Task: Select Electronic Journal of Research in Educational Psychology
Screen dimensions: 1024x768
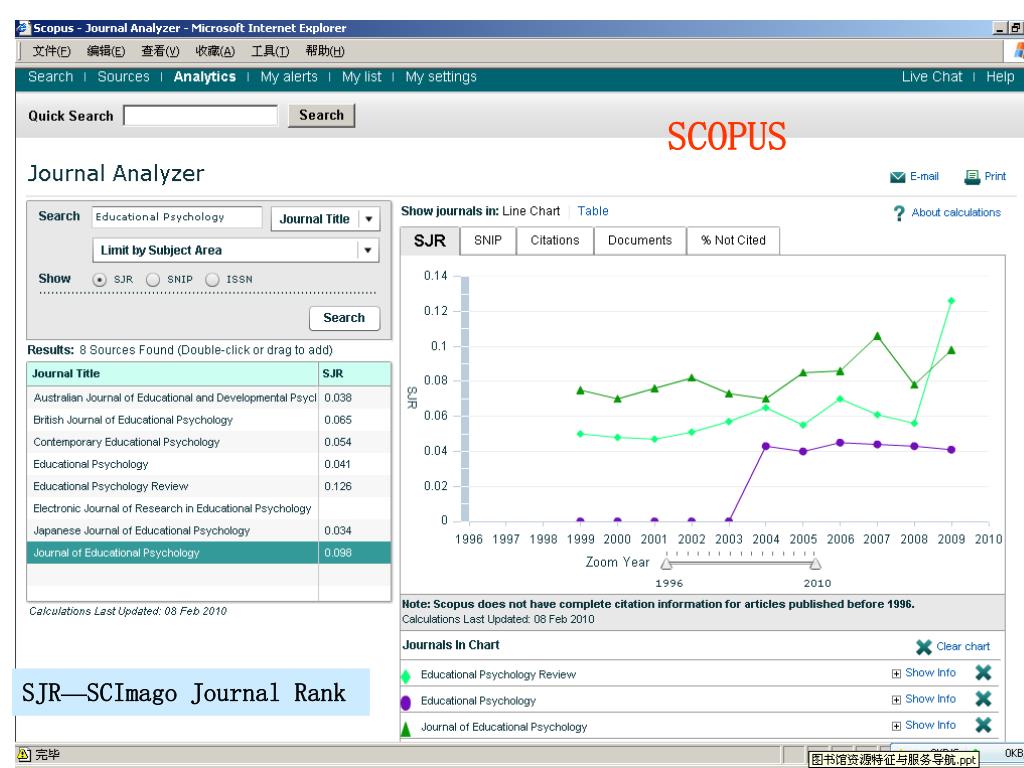Action: pos(209,509)
